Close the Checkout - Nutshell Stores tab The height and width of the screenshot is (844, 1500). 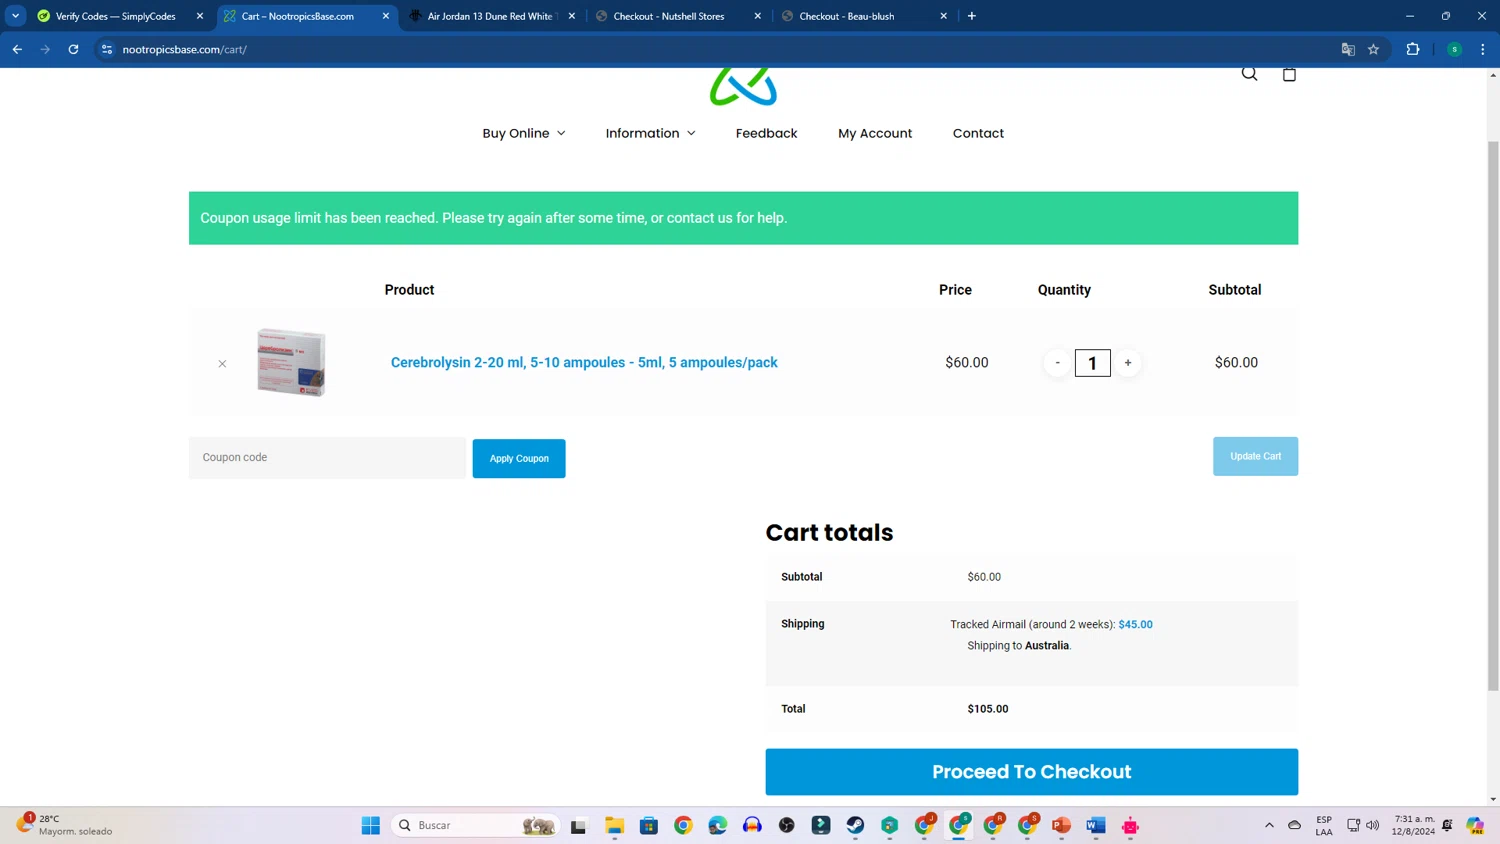758,16
